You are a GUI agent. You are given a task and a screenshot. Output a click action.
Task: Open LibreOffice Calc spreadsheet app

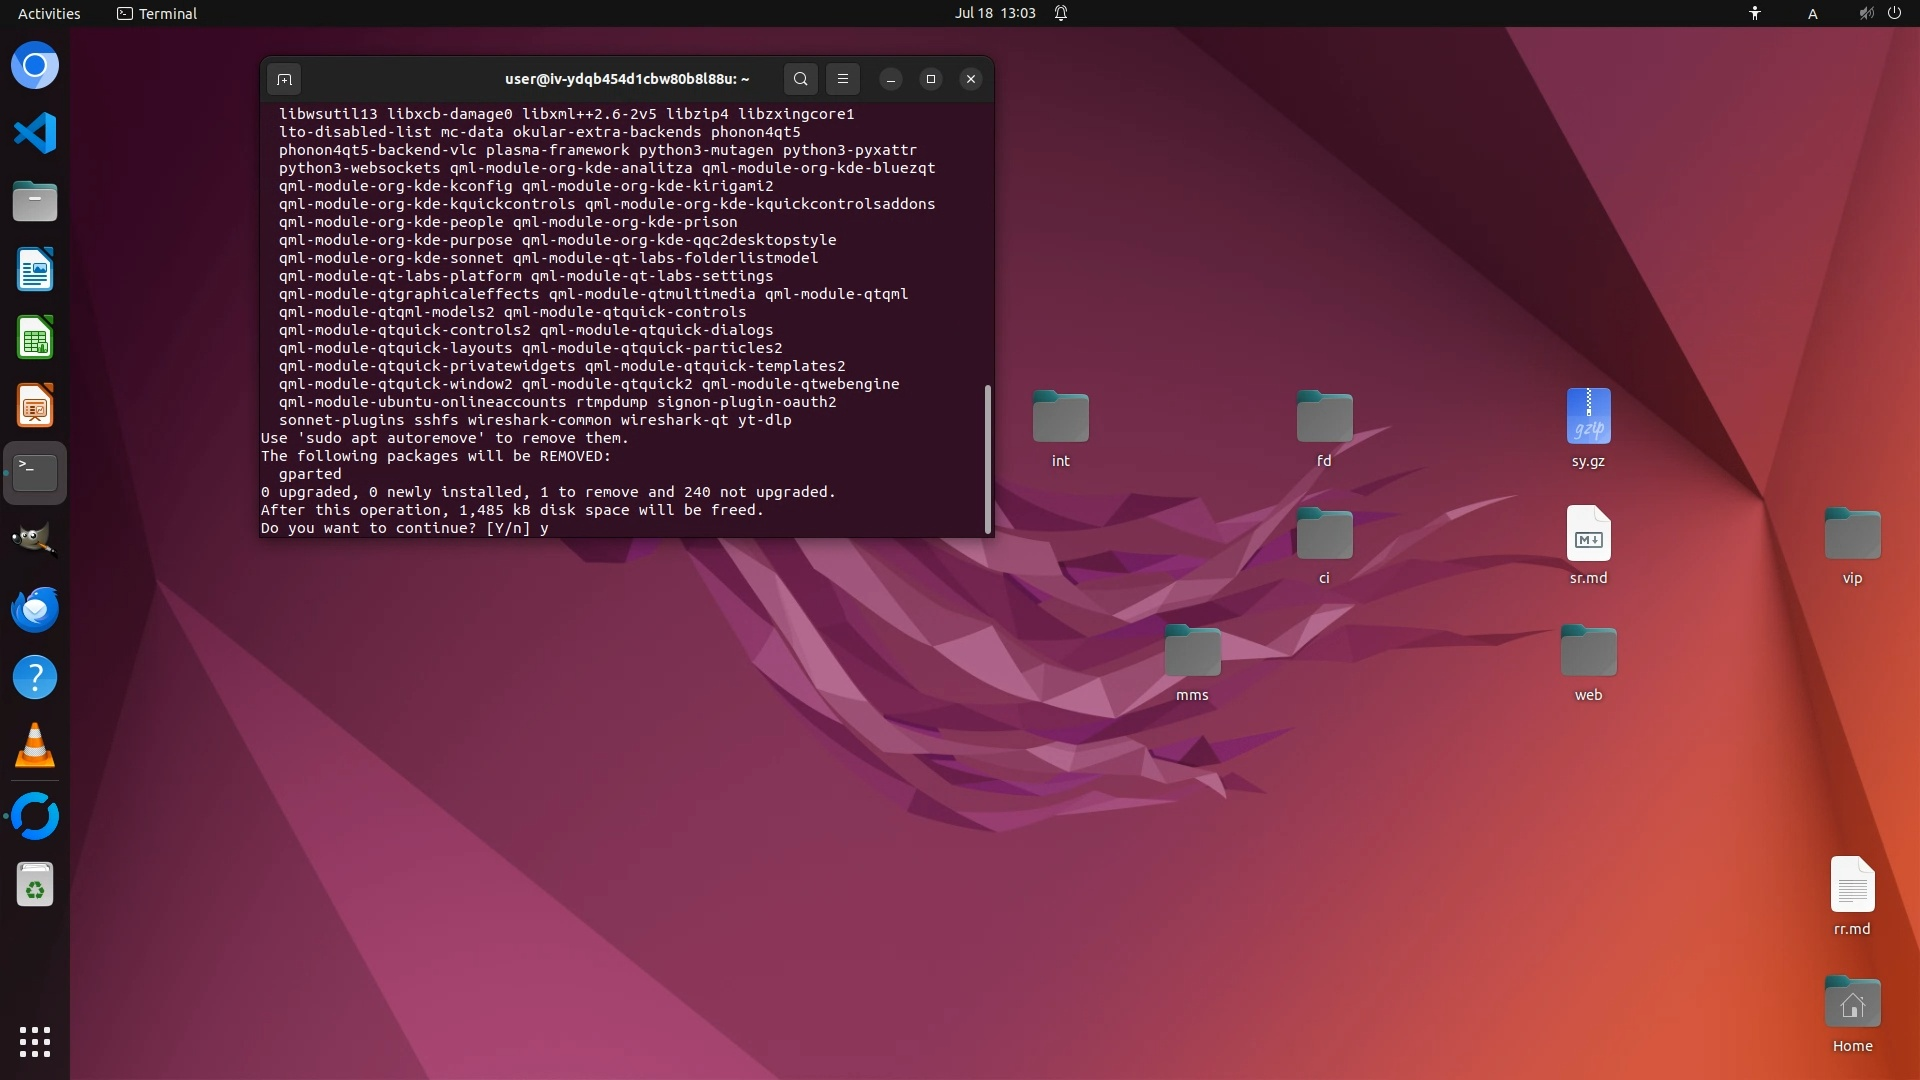(x=35, y=338)
